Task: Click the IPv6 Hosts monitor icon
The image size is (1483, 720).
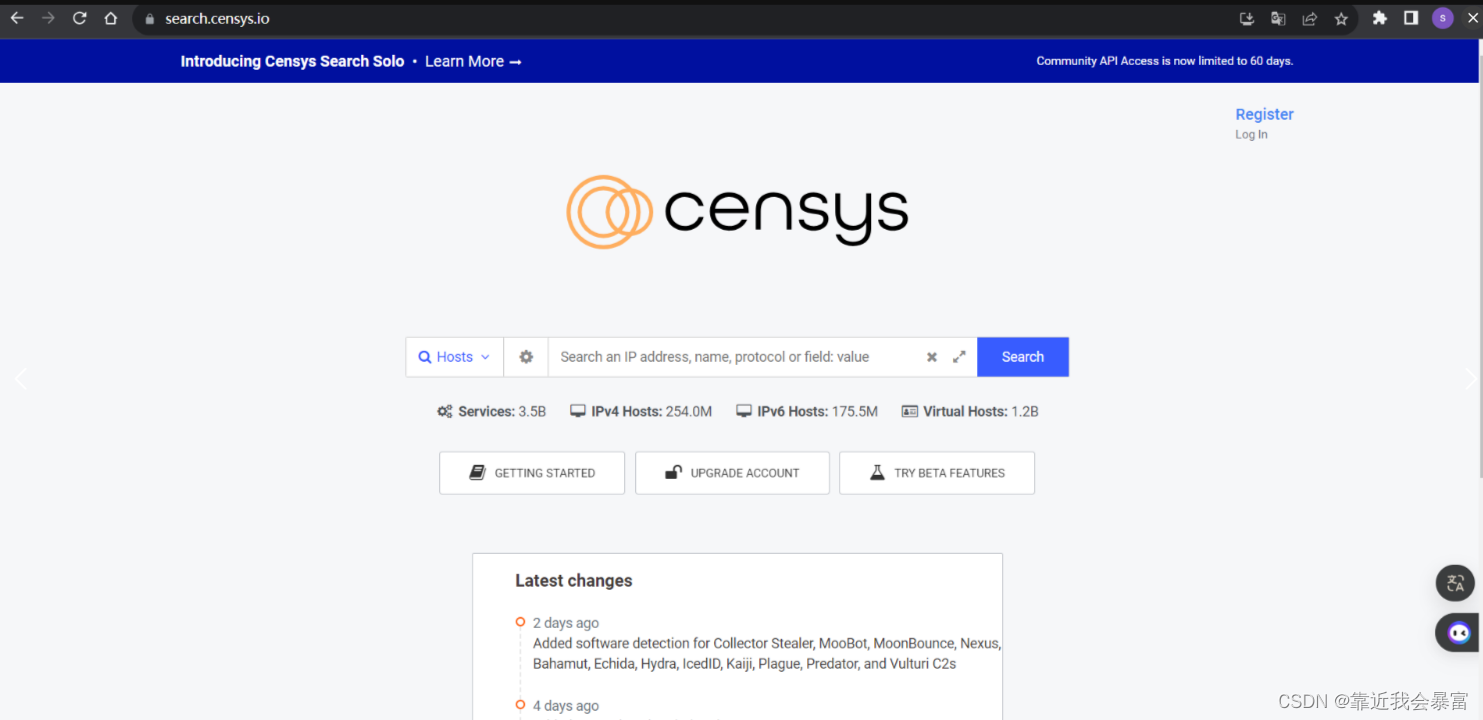Action: 744,411
